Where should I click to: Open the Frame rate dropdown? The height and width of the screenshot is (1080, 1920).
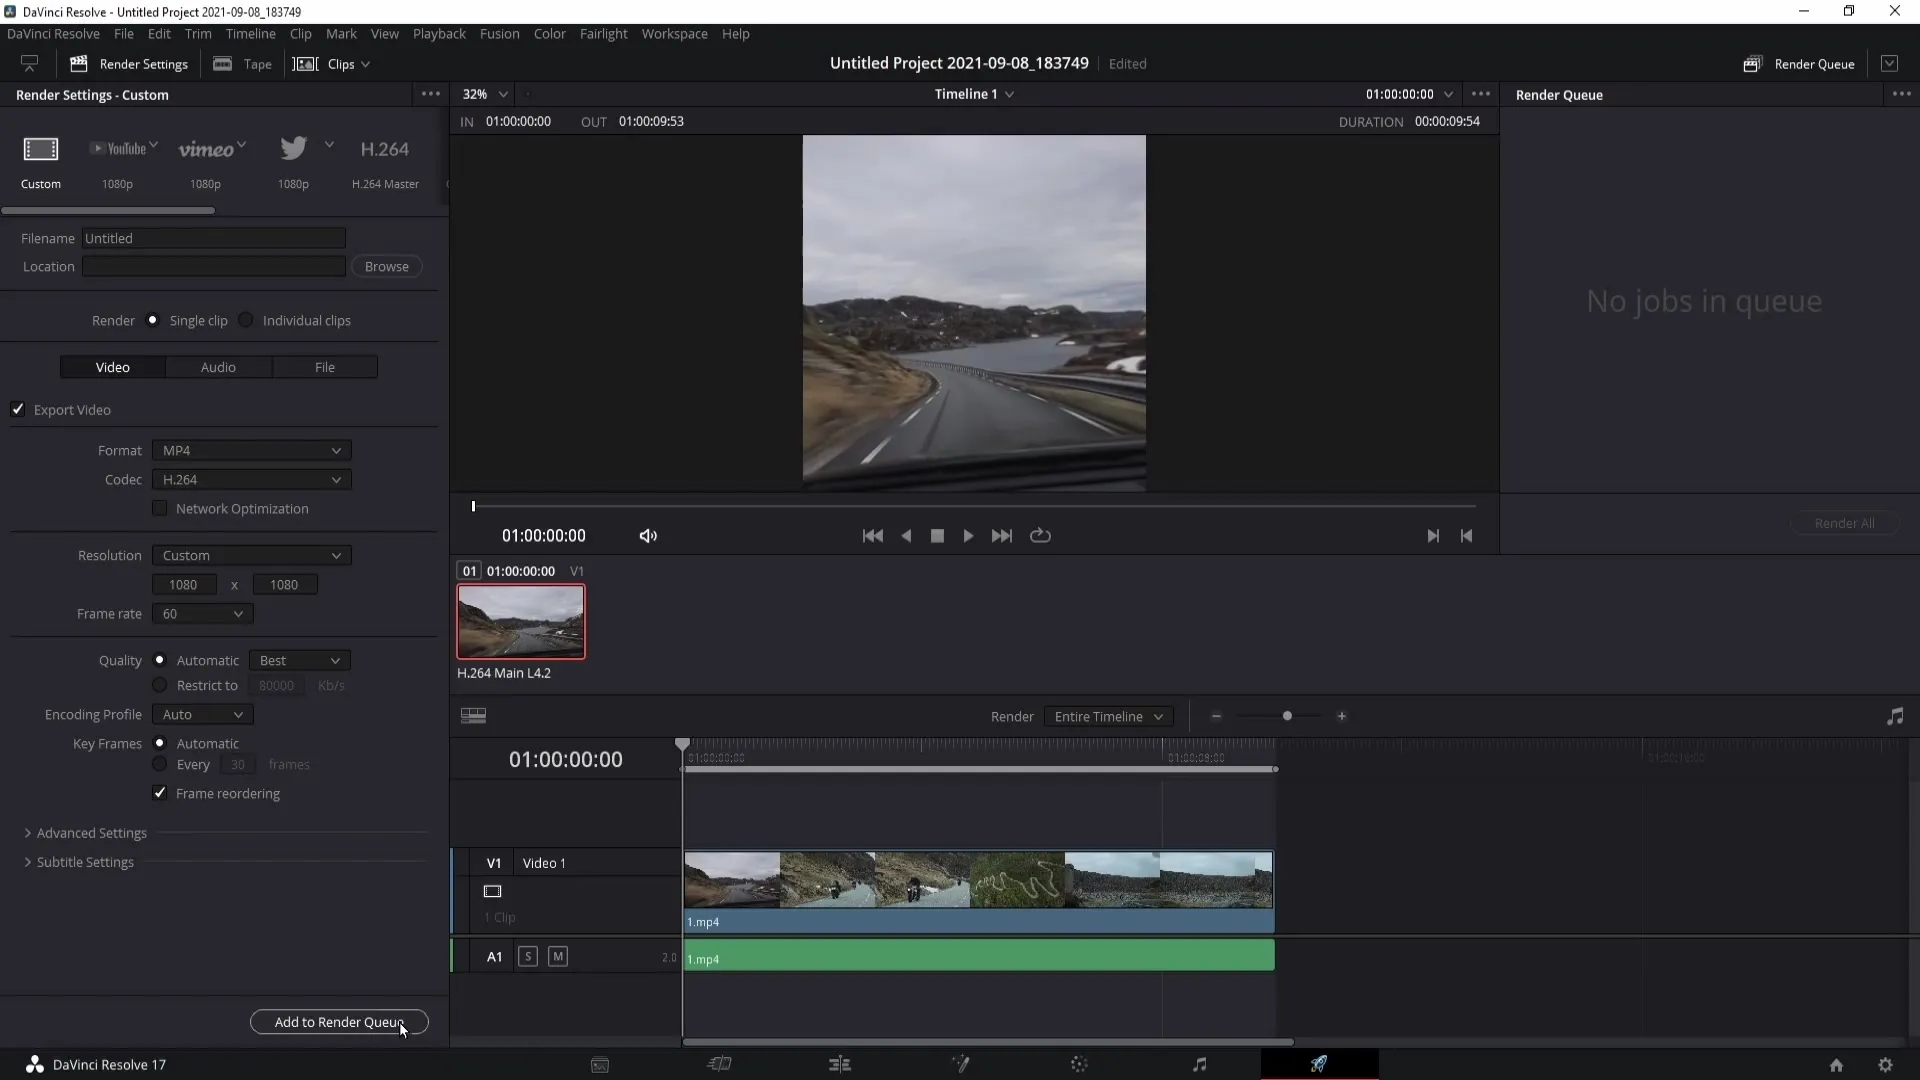pos(203,614)
